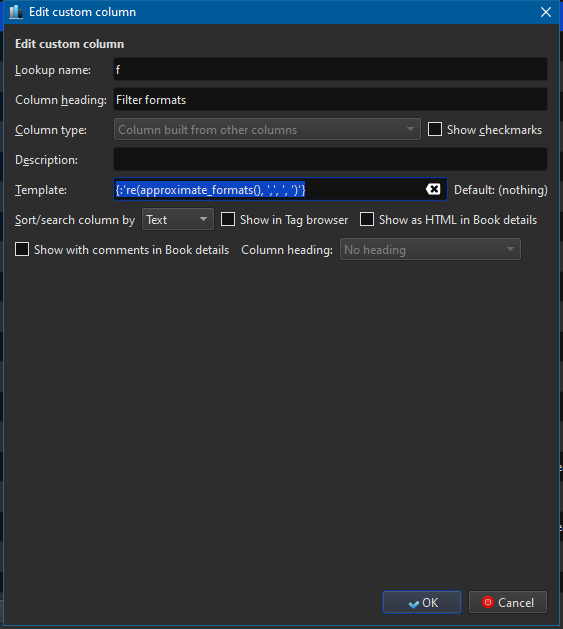
Task: Click the Cancel button
Action: tap(508, 602)
